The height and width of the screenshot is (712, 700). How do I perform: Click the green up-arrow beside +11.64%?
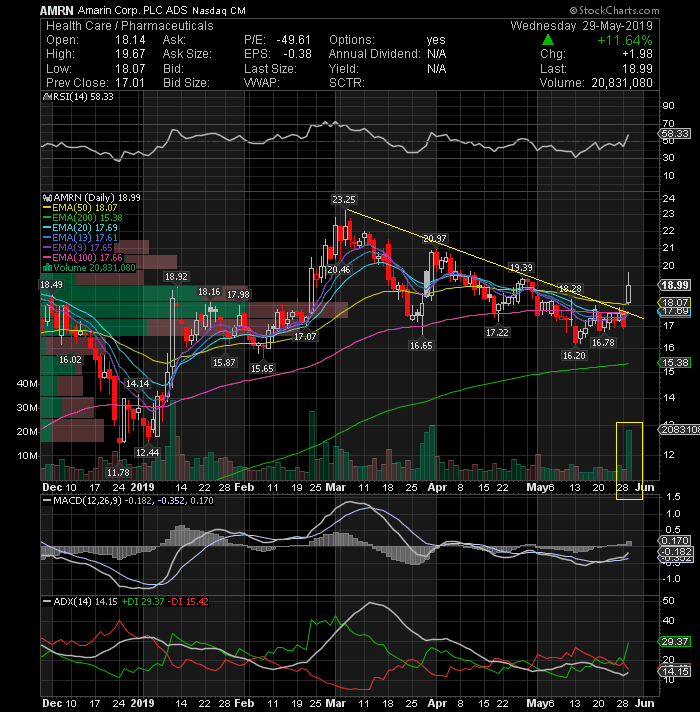[x=548, y=40]
